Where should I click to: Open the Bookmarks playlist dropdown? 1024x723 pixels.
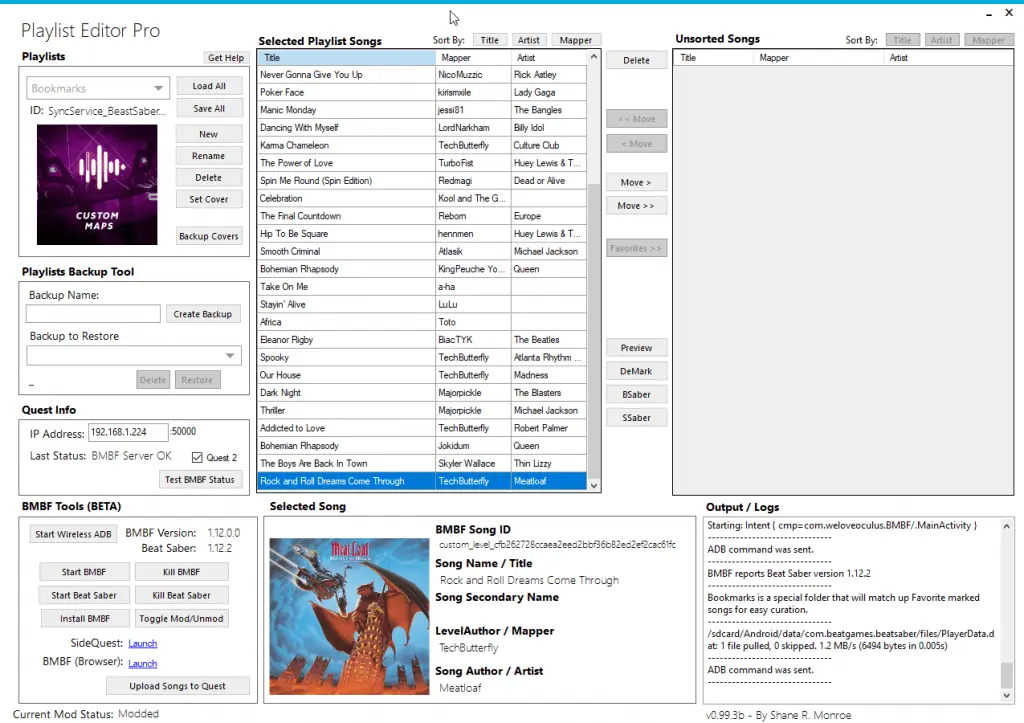98,89
